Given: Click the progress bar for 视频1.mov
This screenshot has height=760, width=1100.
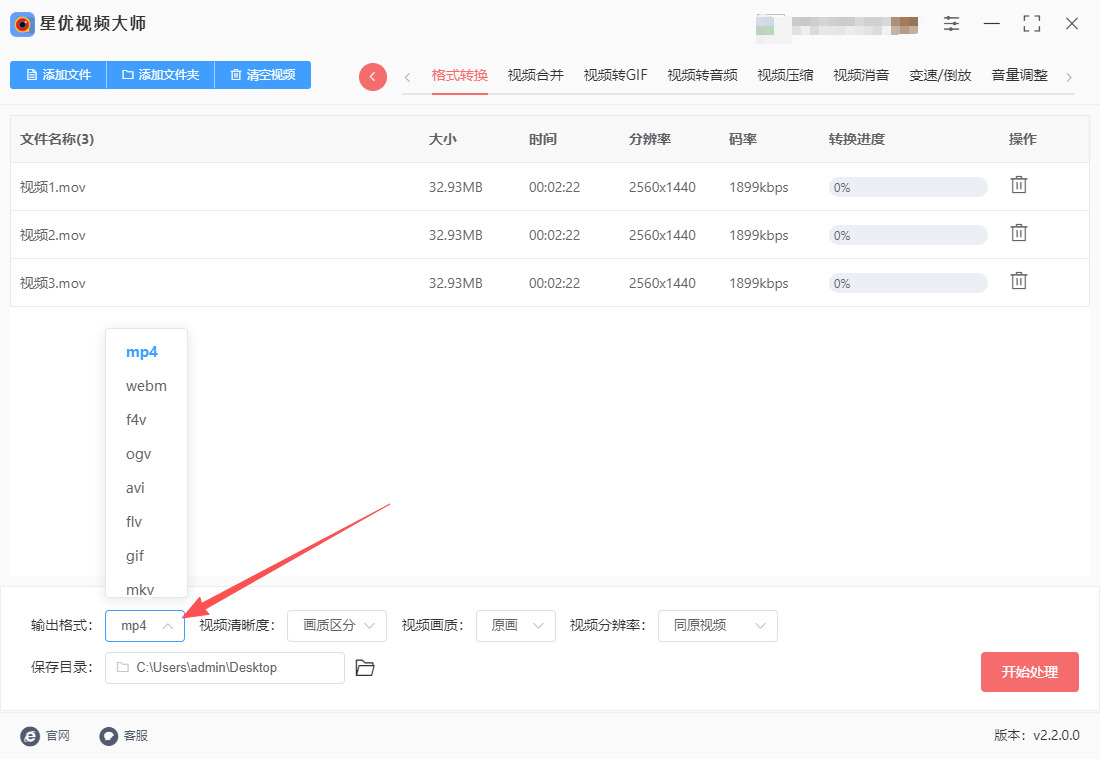Looking at the screenshot, I should tap(907, 187).
